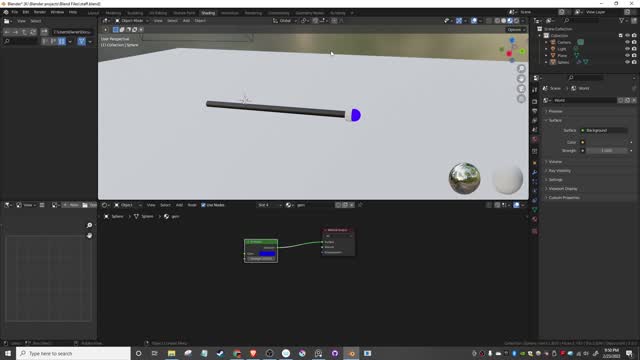640x360 pixels.
Task: Open the File menu
Action: click(15, 12)
